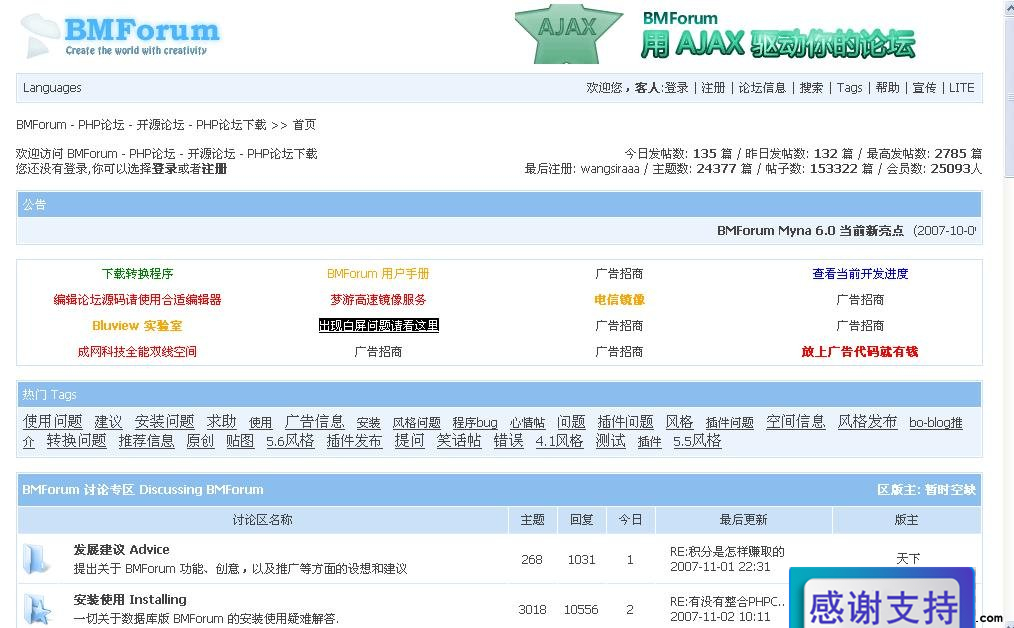Select the 风格问题 tag
Viewport: 1014px width, 628px height.
(416, 423)
